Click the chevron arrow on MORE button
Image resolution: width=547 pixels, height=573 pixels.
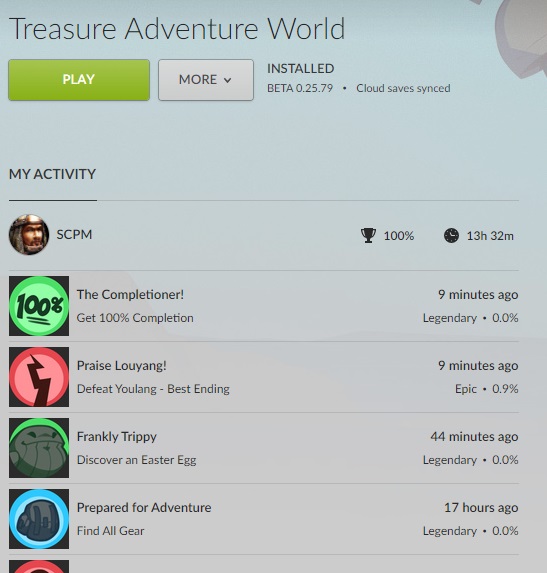[228, 80]
